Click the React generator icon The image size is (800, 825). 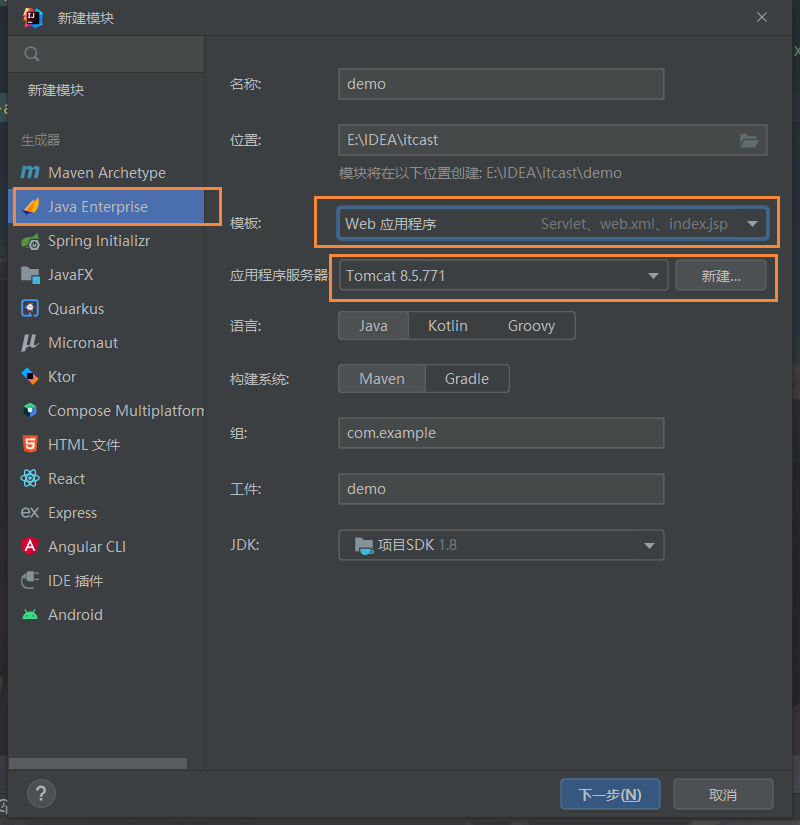coord(30,479)
